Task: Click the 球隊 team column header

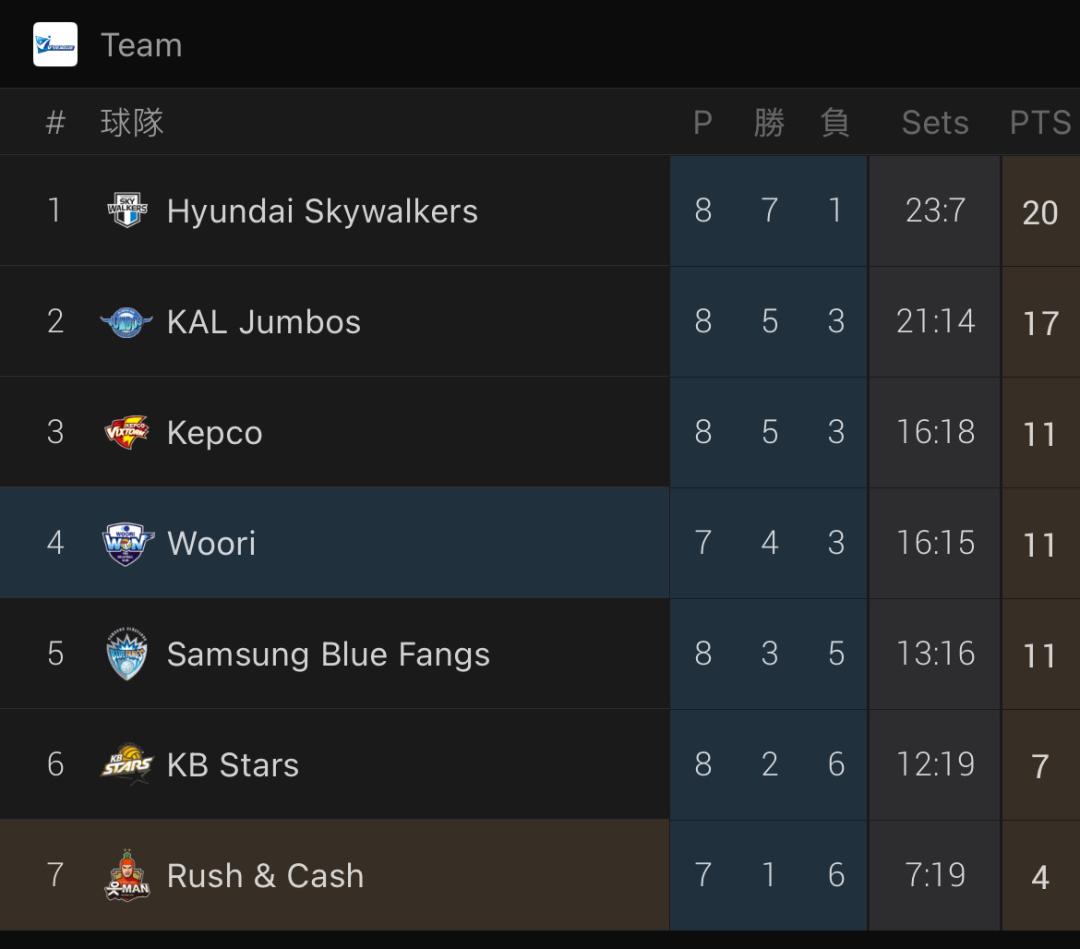Action: (x=132, y=123)
